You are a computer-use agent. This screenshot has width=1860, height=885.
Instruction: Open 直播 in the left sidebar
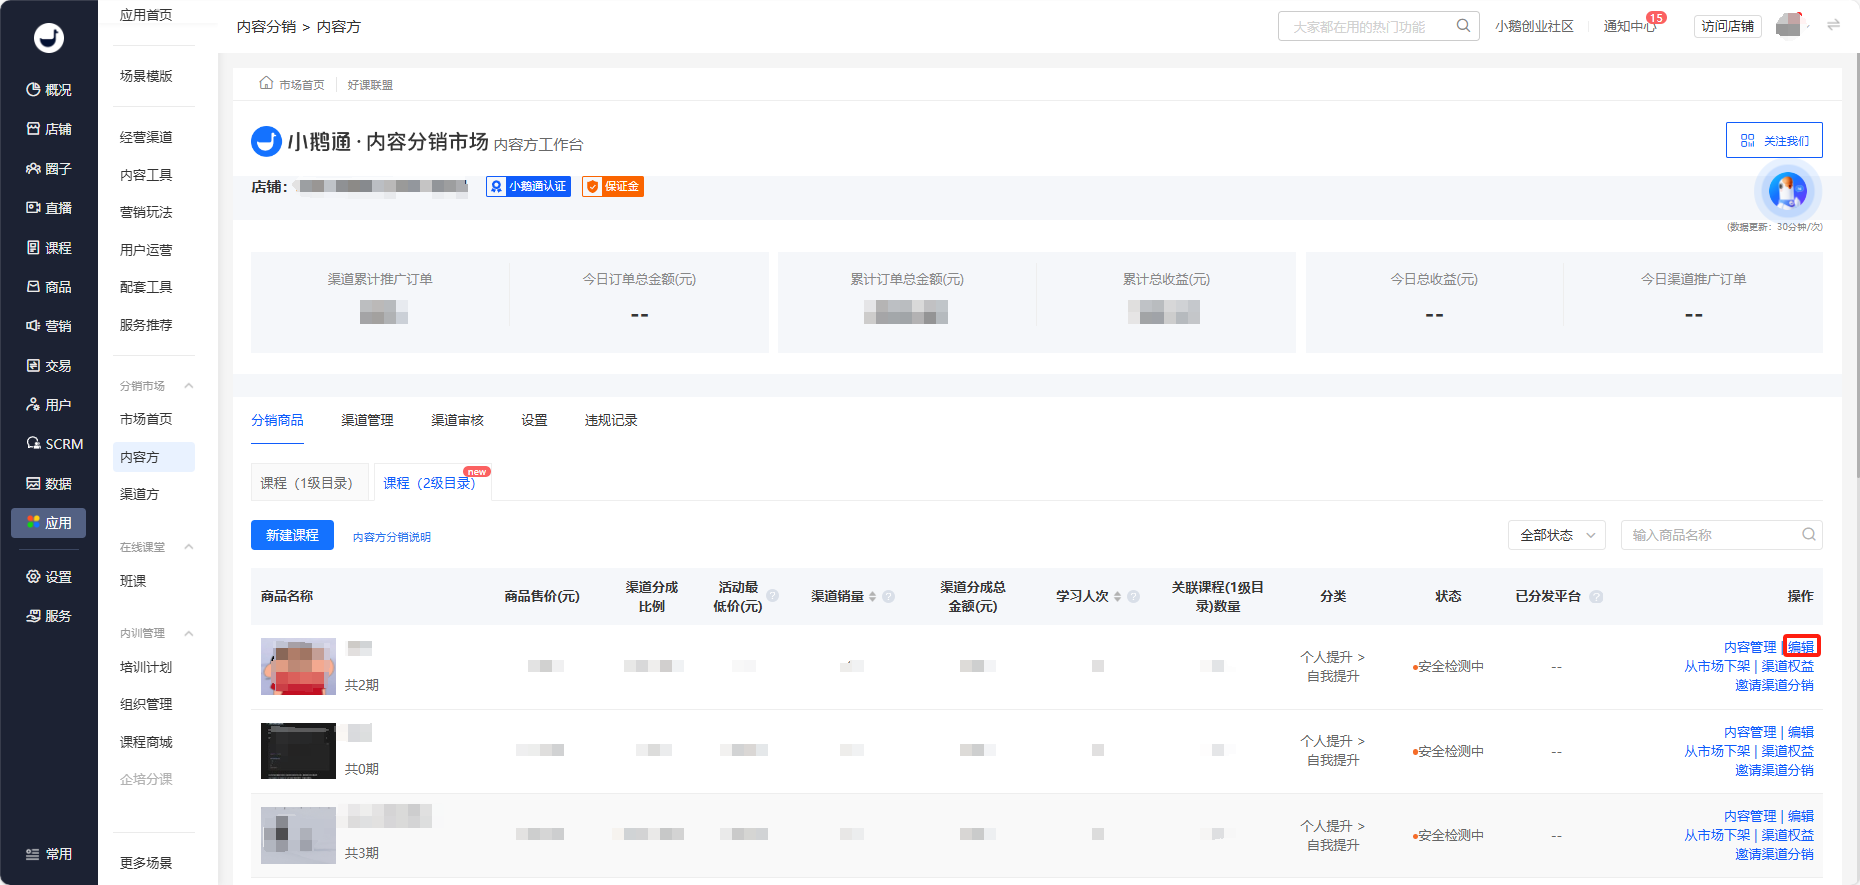(x=48, y=208)
